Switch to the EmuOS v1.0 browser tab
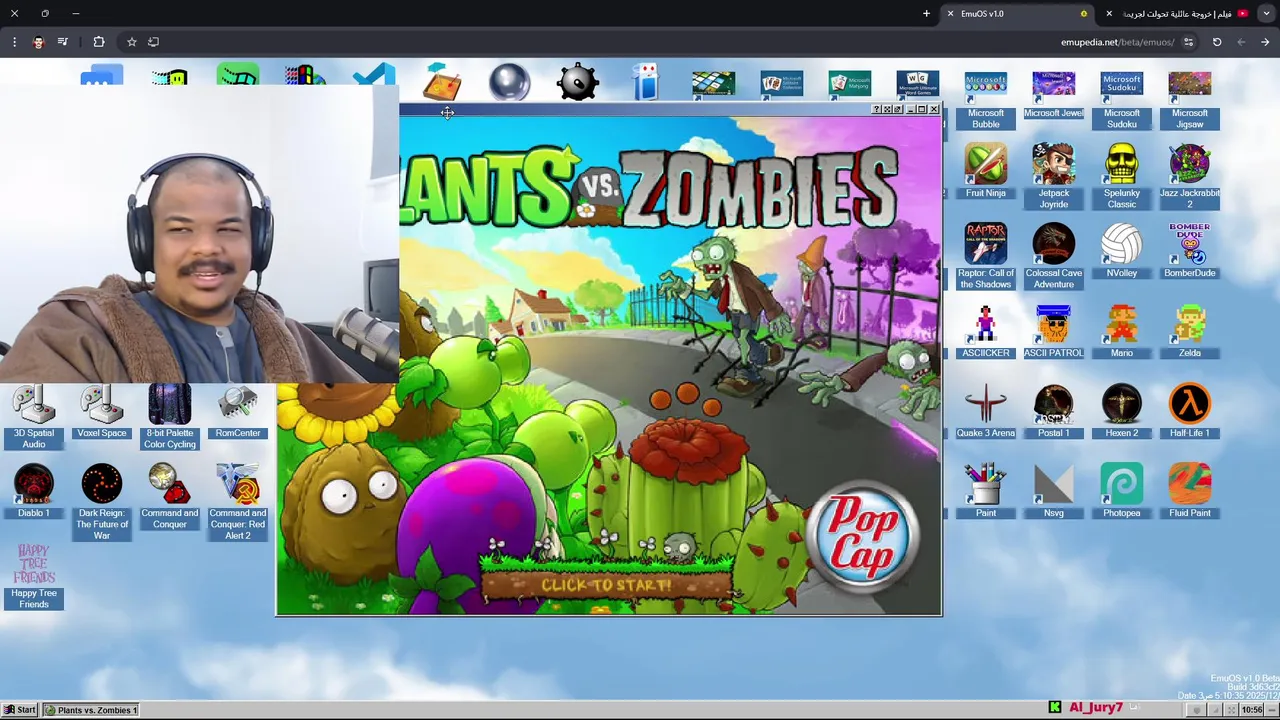This screenshot has height=720, width=1280. pyautogui.click(x=1017, y=14)
